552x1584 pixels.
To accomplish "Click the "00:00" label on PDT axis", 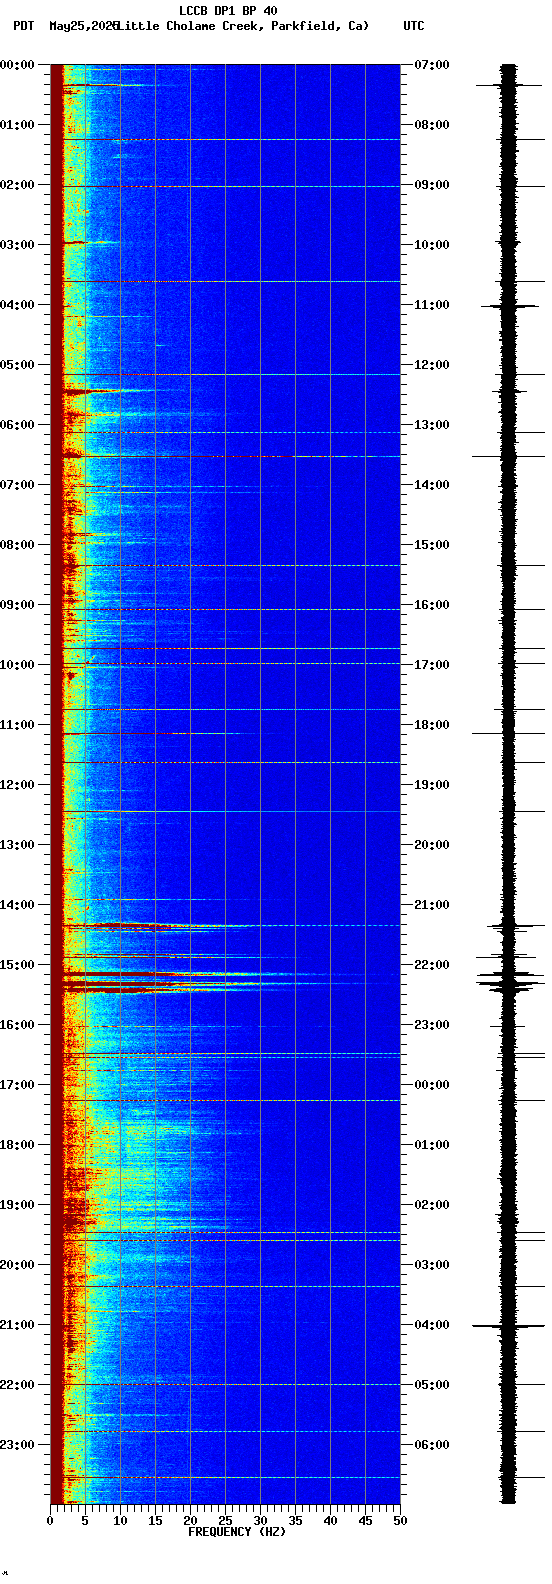I will coord(17,65).
